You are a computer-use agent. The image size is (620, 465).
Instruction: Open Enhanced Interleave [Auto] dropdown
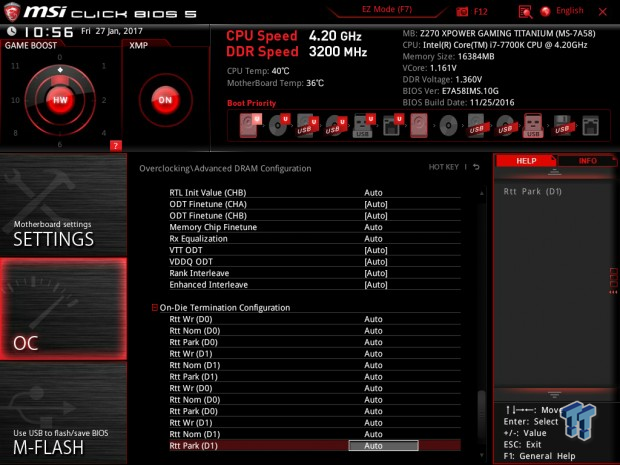pyautogui.click(x=376, y=284)
